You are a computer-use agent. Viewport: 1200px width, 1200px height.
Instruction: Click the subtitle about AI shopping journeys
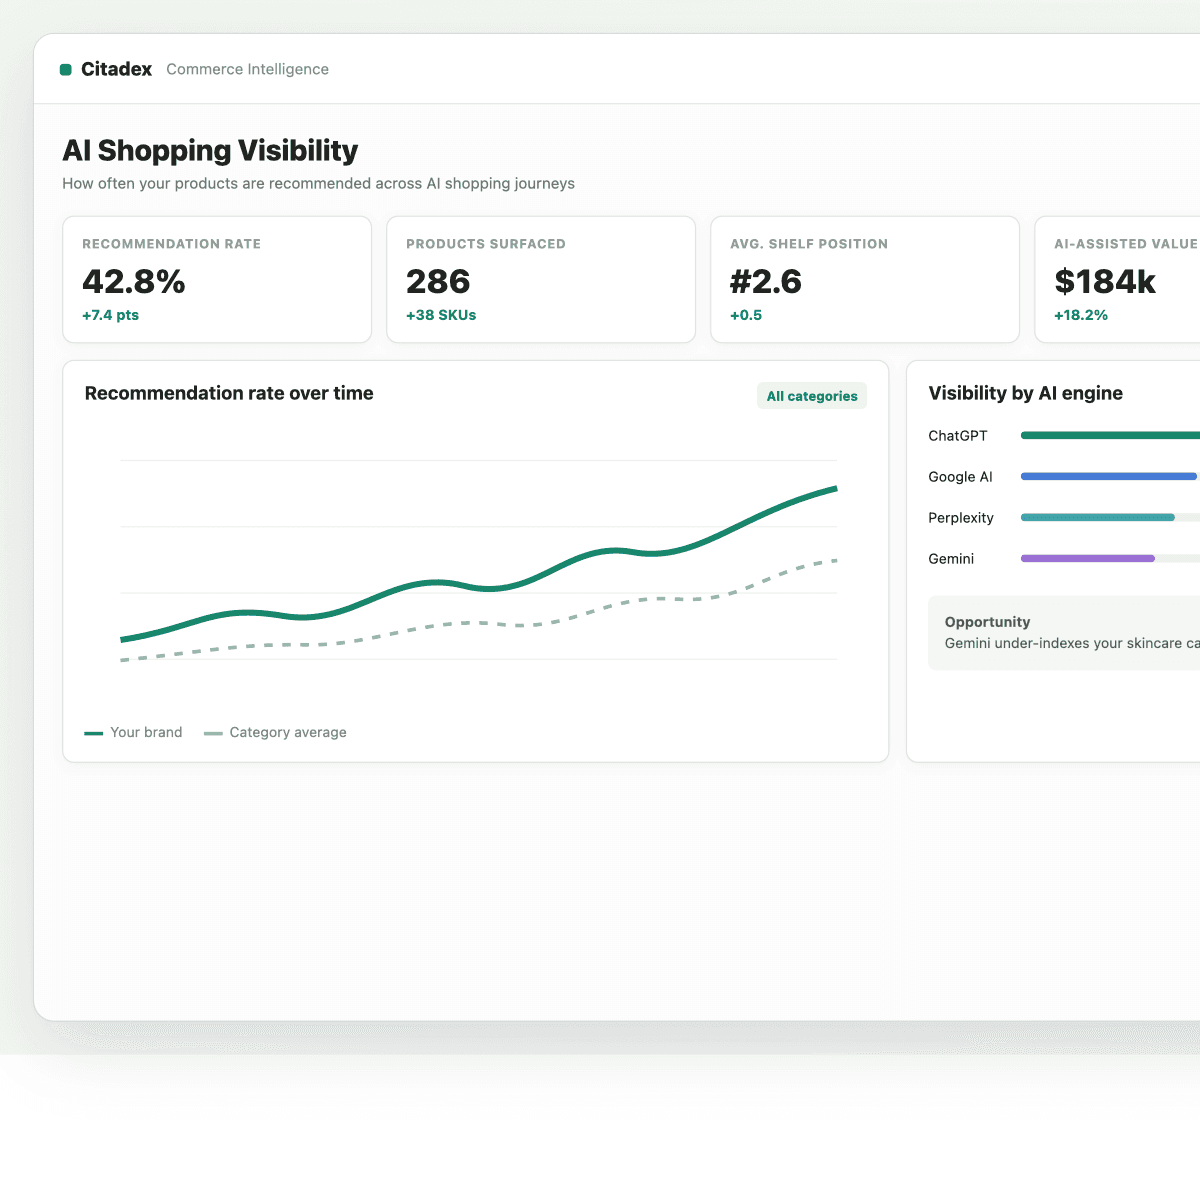pos(318,184)
